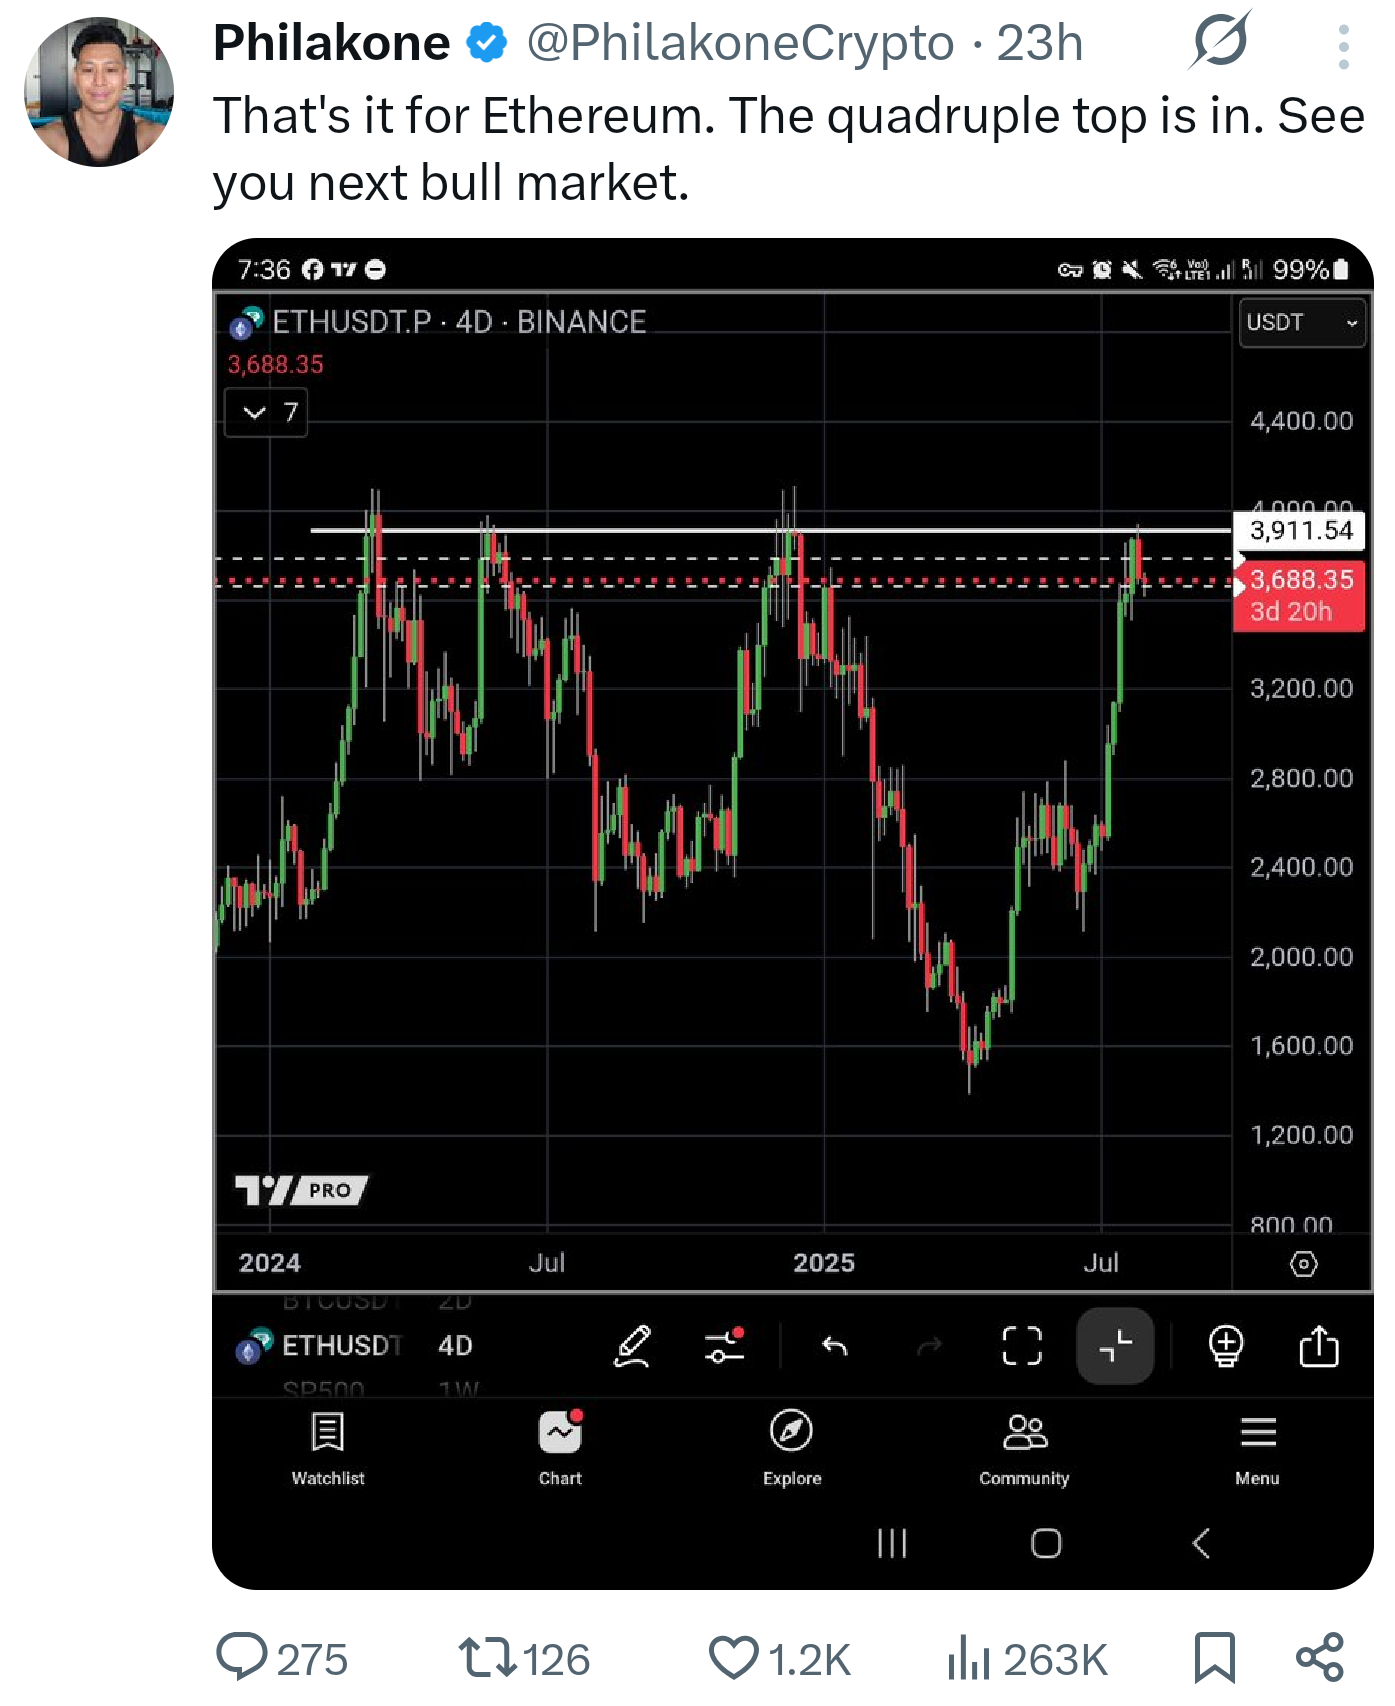Open the chart axis settings hexagon icon

[1303, 1264]
